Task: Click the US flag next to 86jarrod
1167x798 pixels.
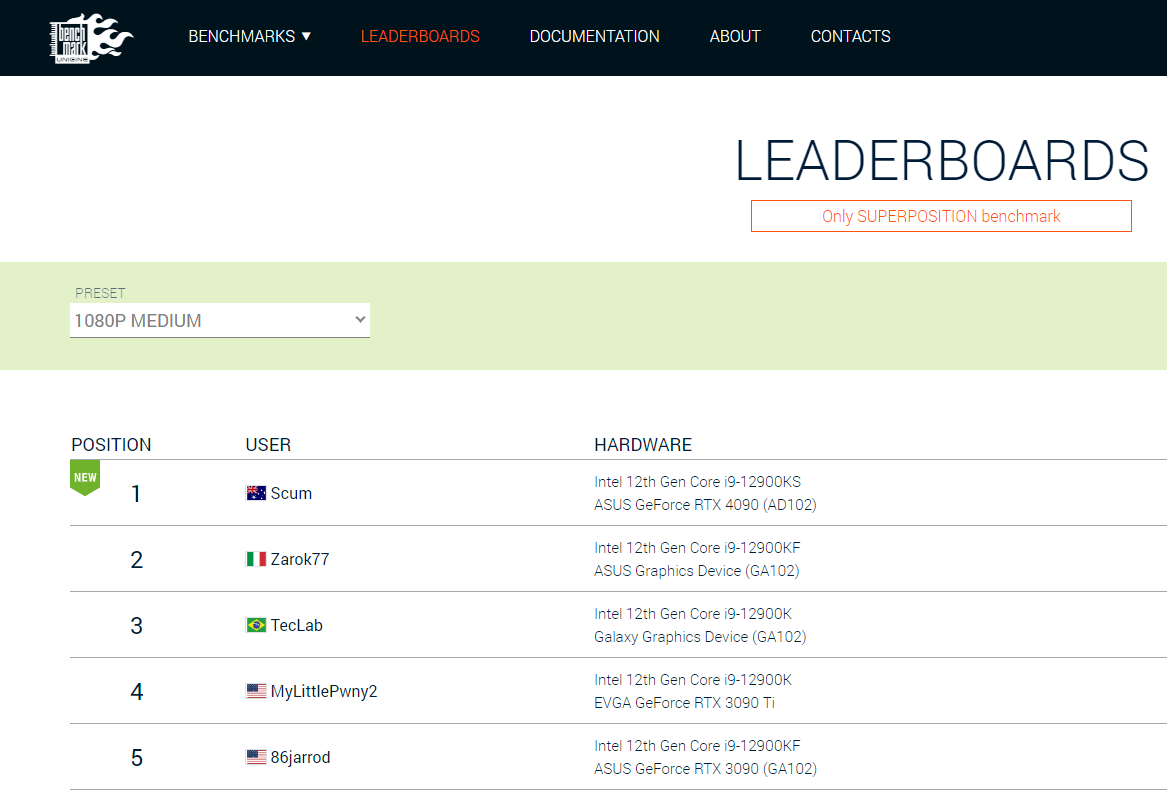Action: point(256,757)
